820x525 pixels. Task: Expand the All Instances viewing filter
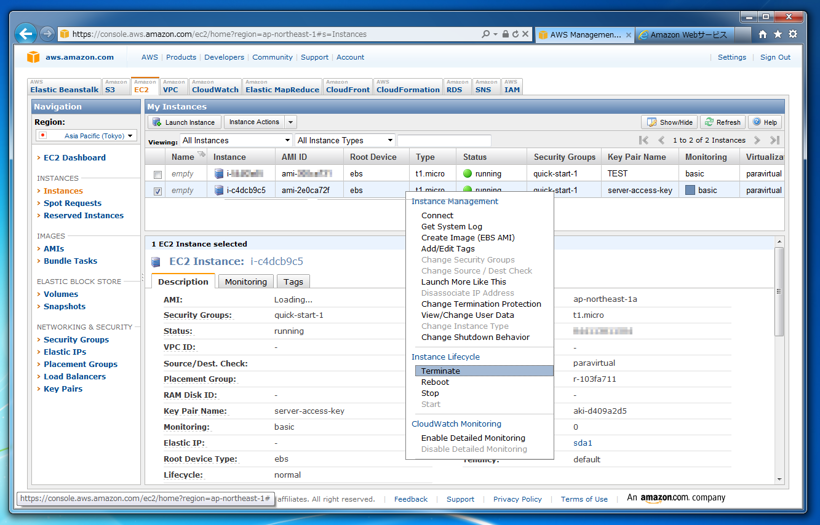(x=235, y=141)
